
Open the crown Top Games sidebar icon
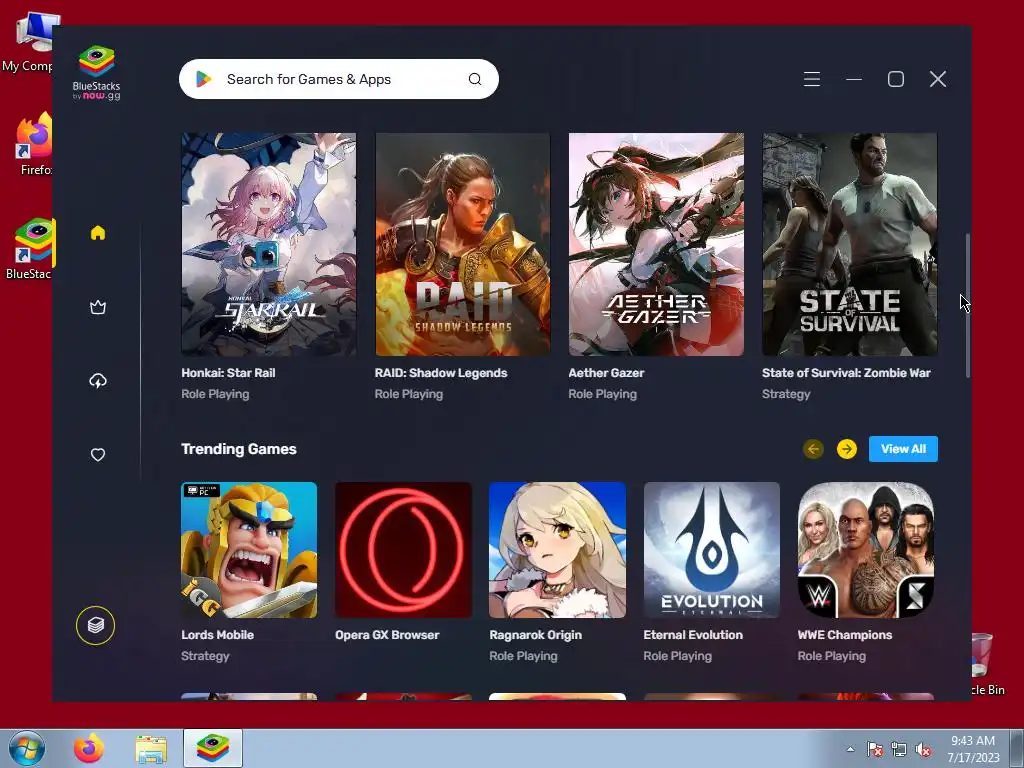pyautogui.click(x=98, y=307)
